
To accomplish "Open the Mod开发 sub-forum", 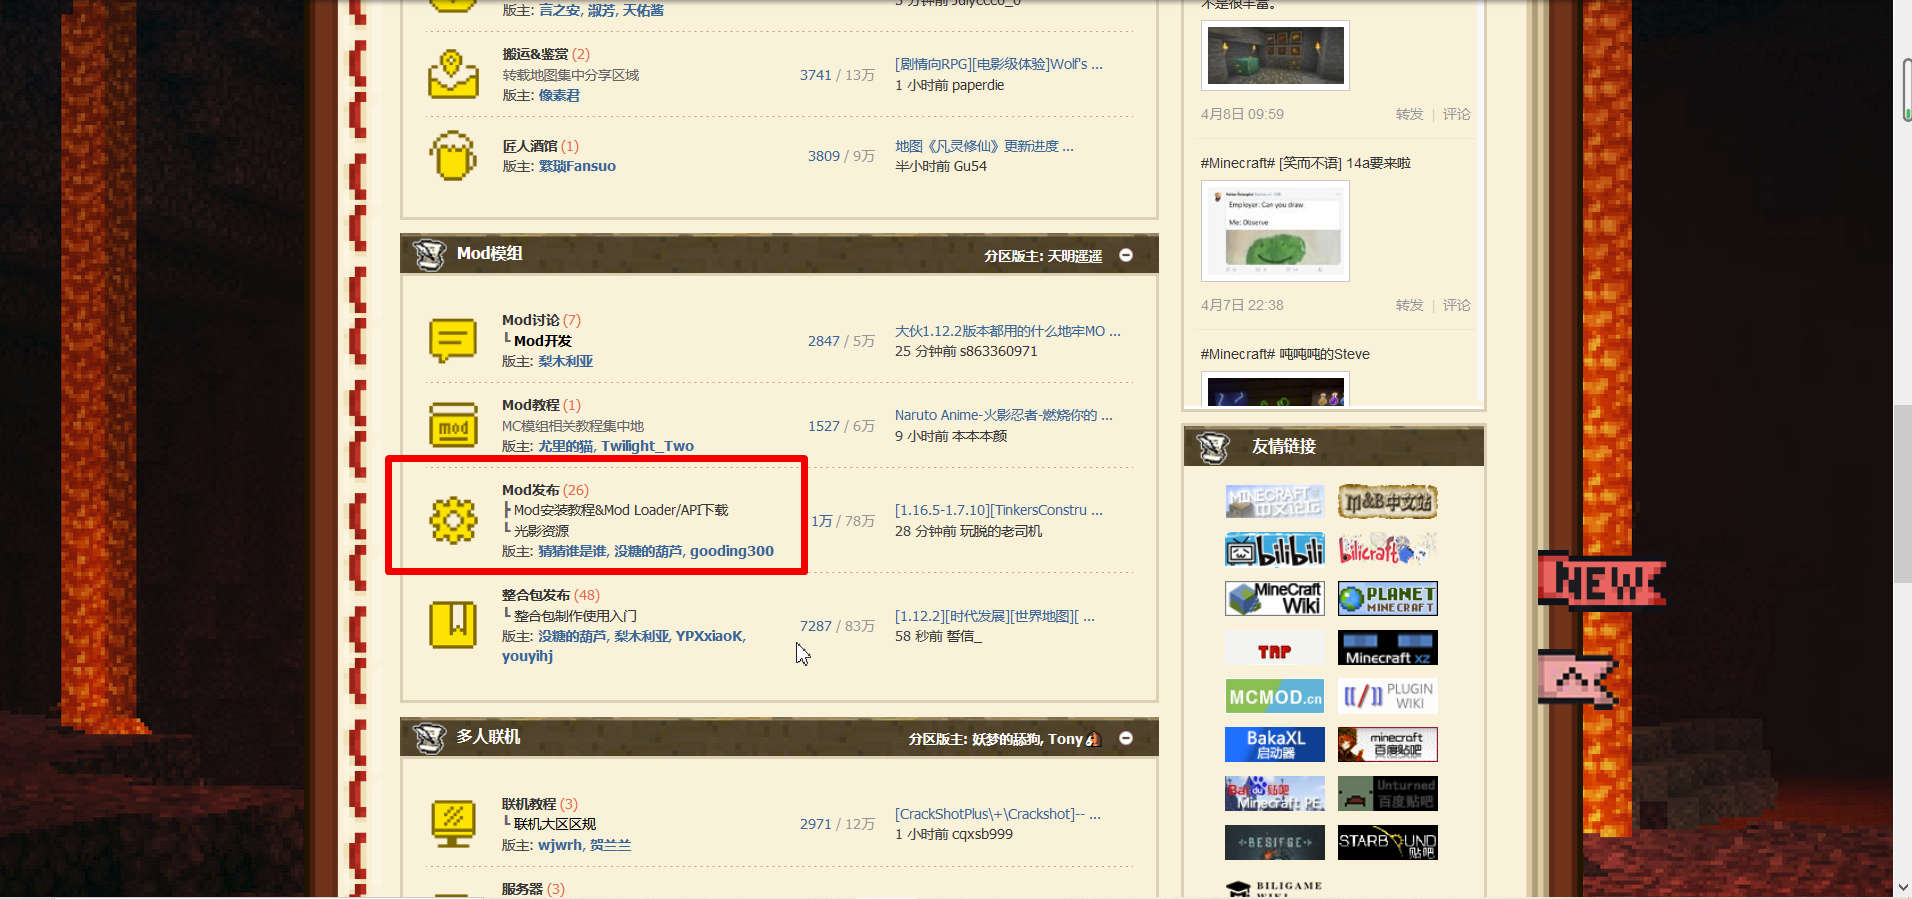I will pyautogui.click(x=543, y=341).
